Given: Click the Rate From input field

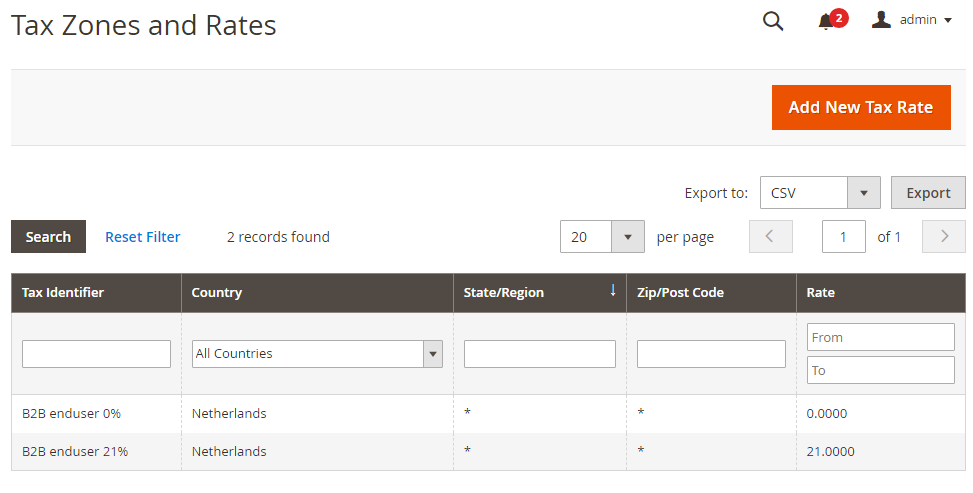Looking at the screenshot, I should tap(880, 337).
